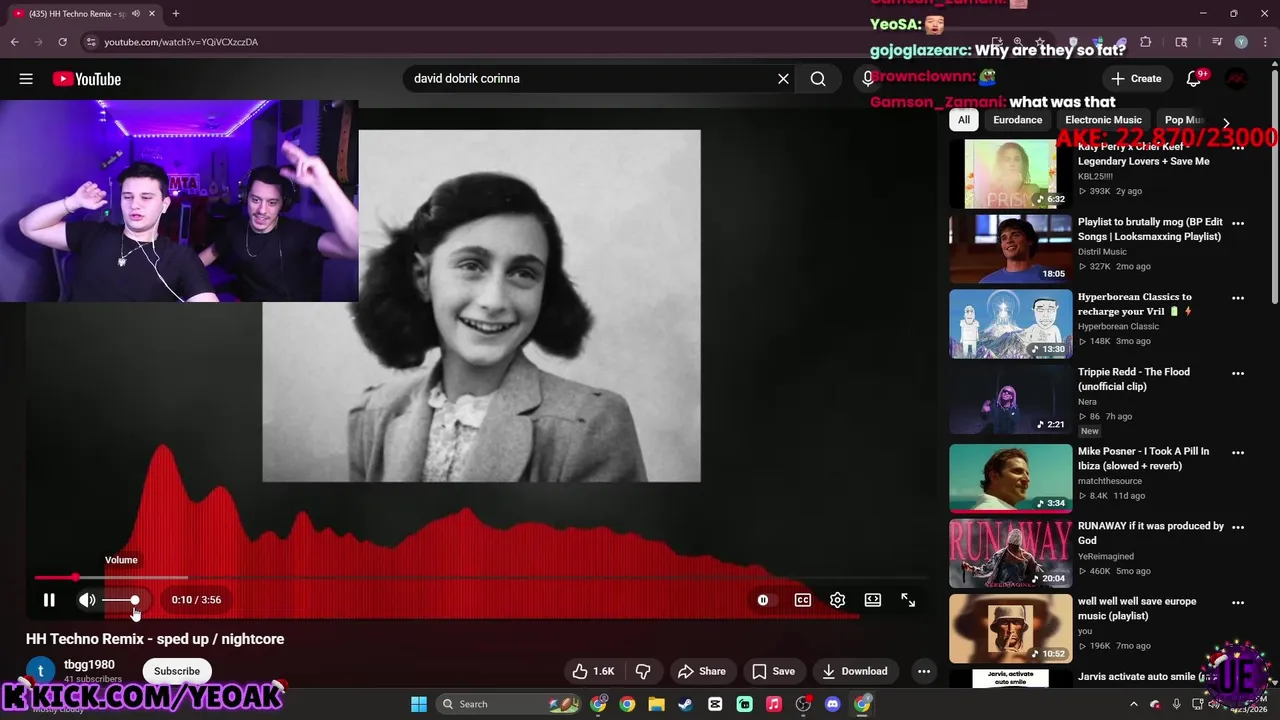Open Discord from the taskbar
This screenshot has width=1280, height=720.
pyautogui.click(x=833, y=704)
